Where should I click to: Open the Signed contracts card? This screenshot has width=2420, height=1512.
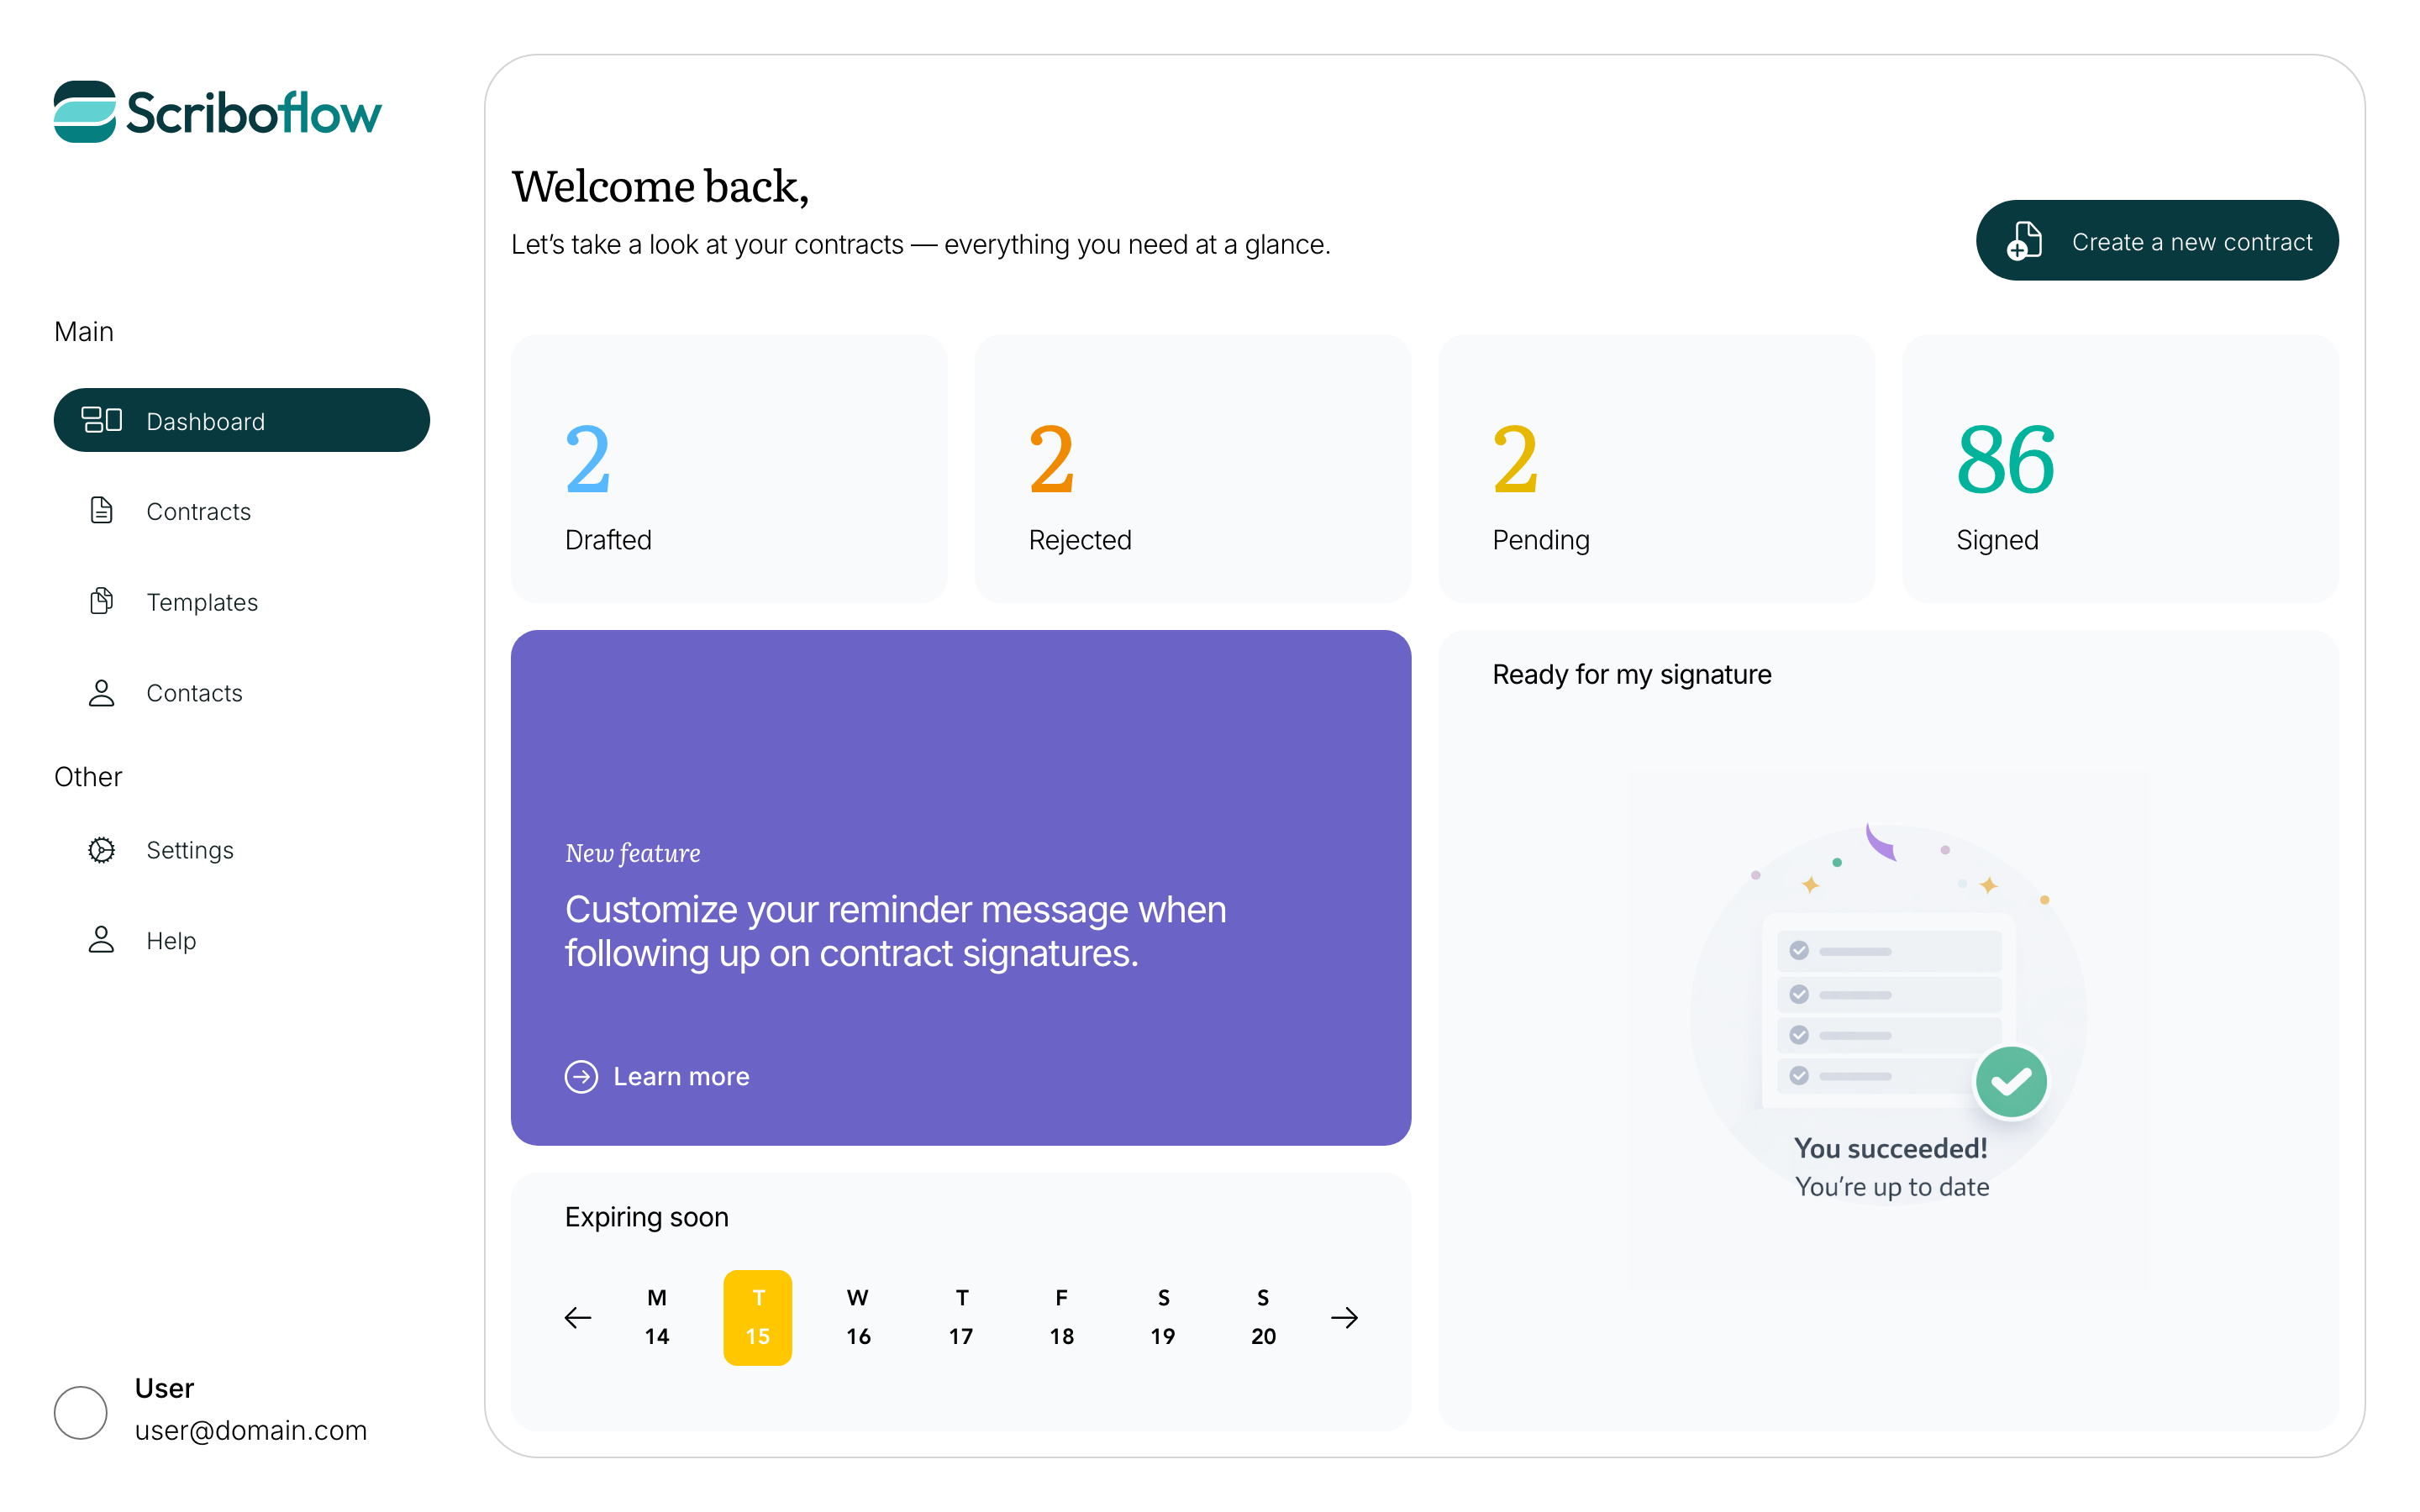point(2119,468)
